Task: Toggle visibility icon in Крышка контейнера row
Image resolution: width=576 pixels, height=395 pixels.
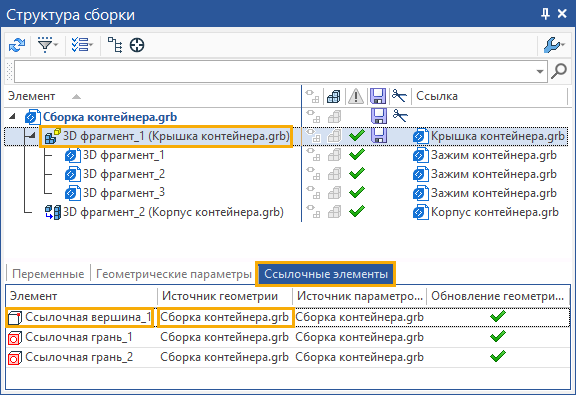Action: click(313, 136)
